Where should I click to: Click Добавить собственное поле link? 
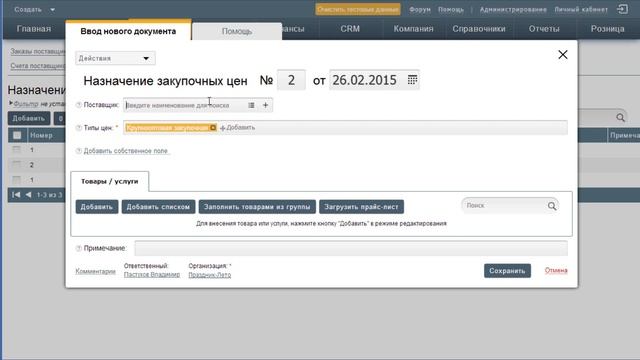(126, 151)
